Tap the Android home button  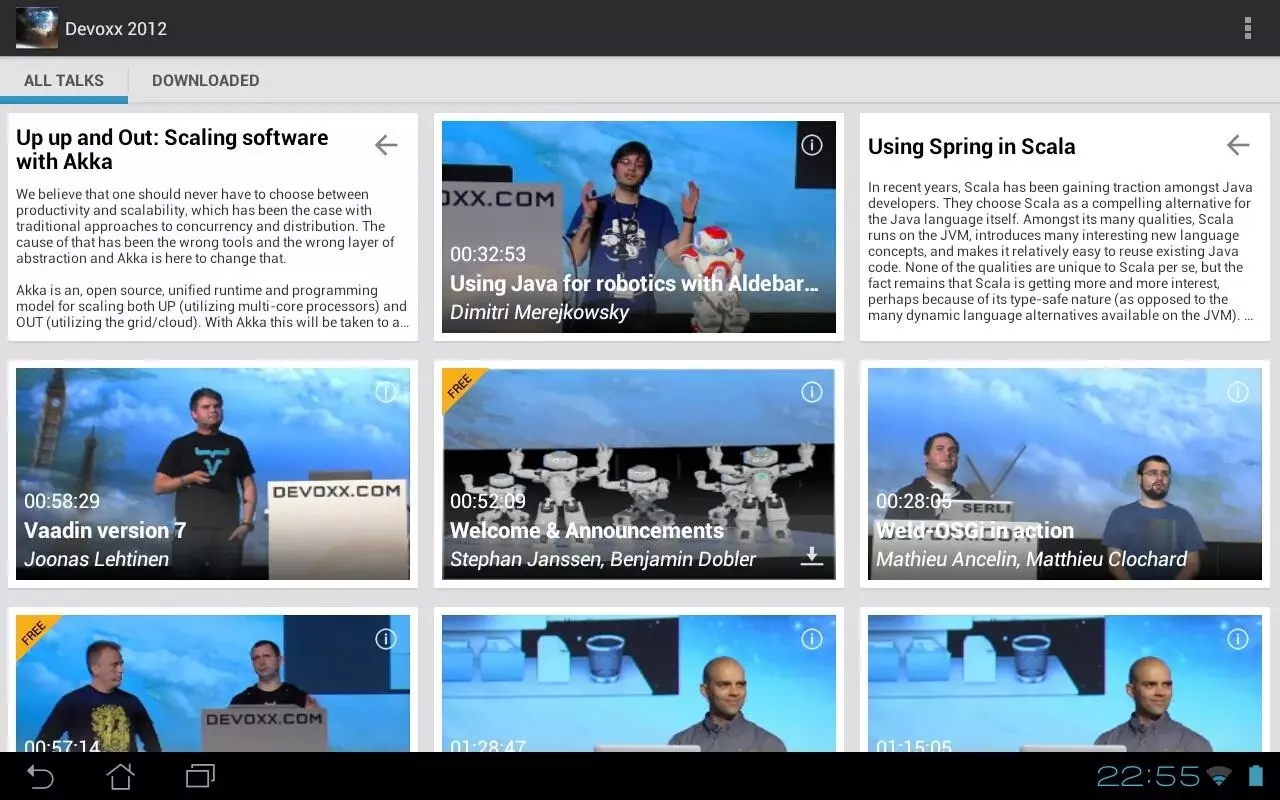point(120,776)
